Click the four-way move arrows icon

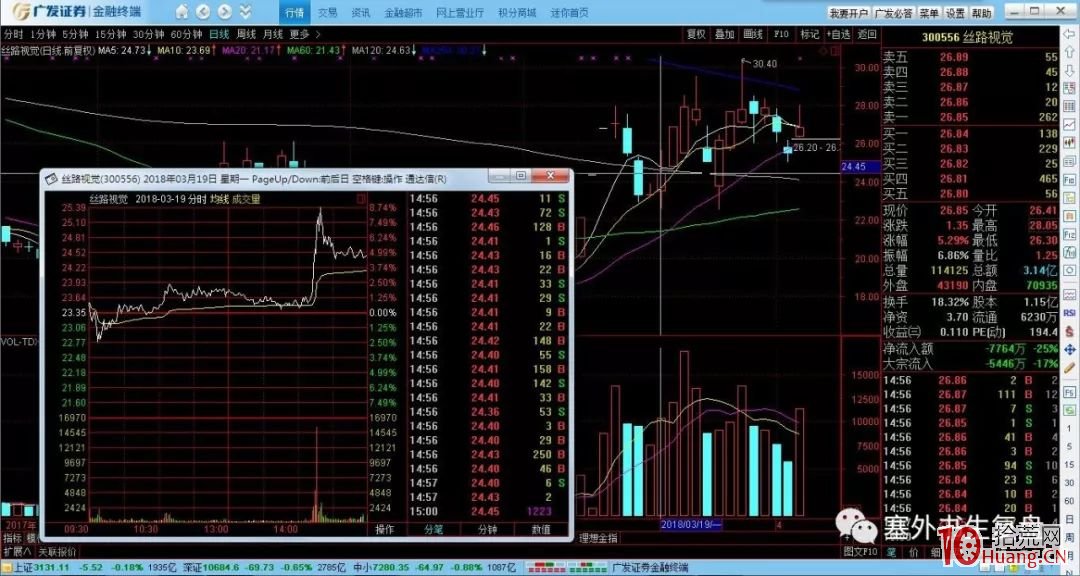[x=1070, y=349]
